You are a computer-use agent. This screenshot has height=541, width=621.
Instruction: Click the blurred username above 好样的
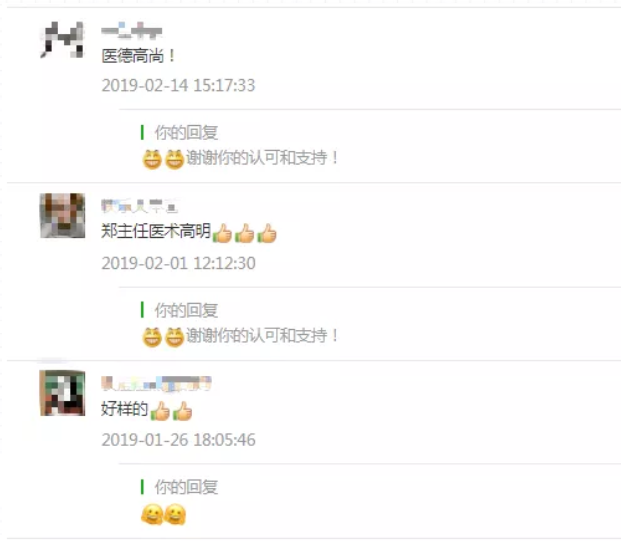[156, 383]
